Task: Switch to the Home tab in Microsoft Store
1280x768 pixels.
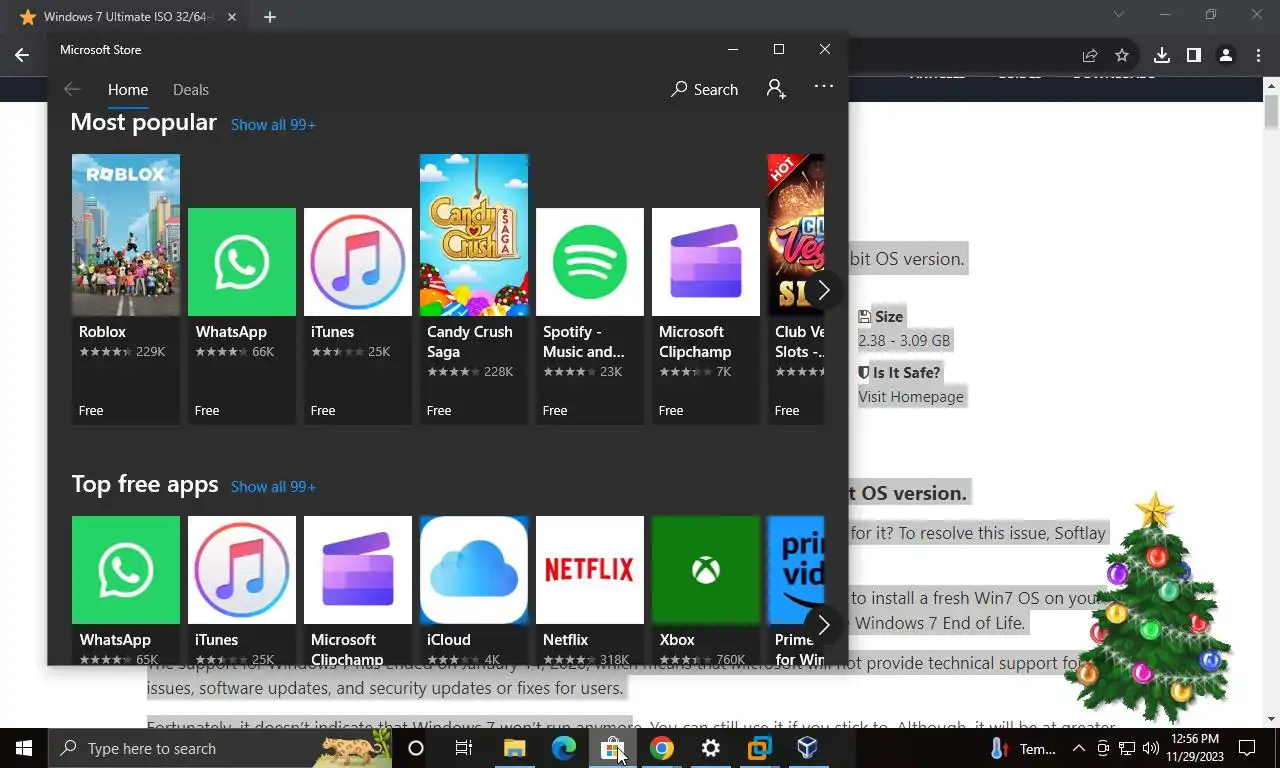Action: click(128, 90)
